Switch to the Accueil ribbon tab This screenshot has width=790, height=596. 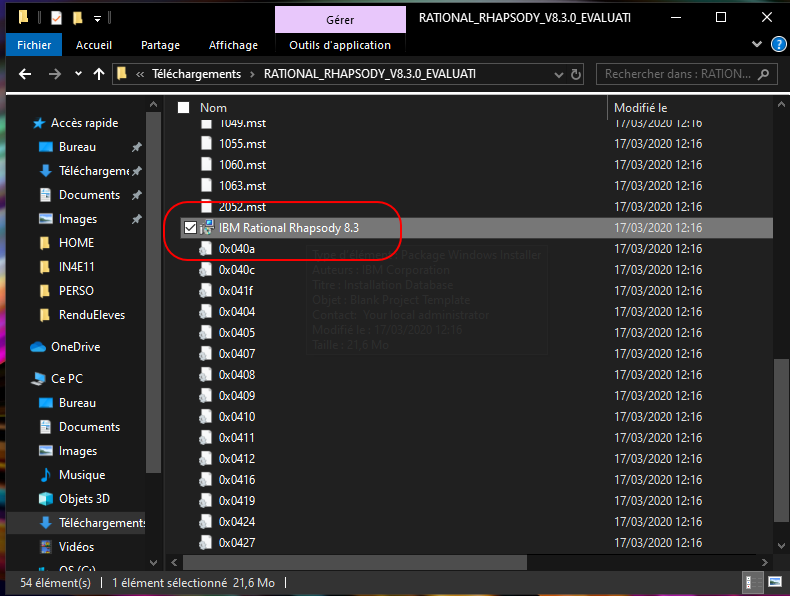click(94, 45)
